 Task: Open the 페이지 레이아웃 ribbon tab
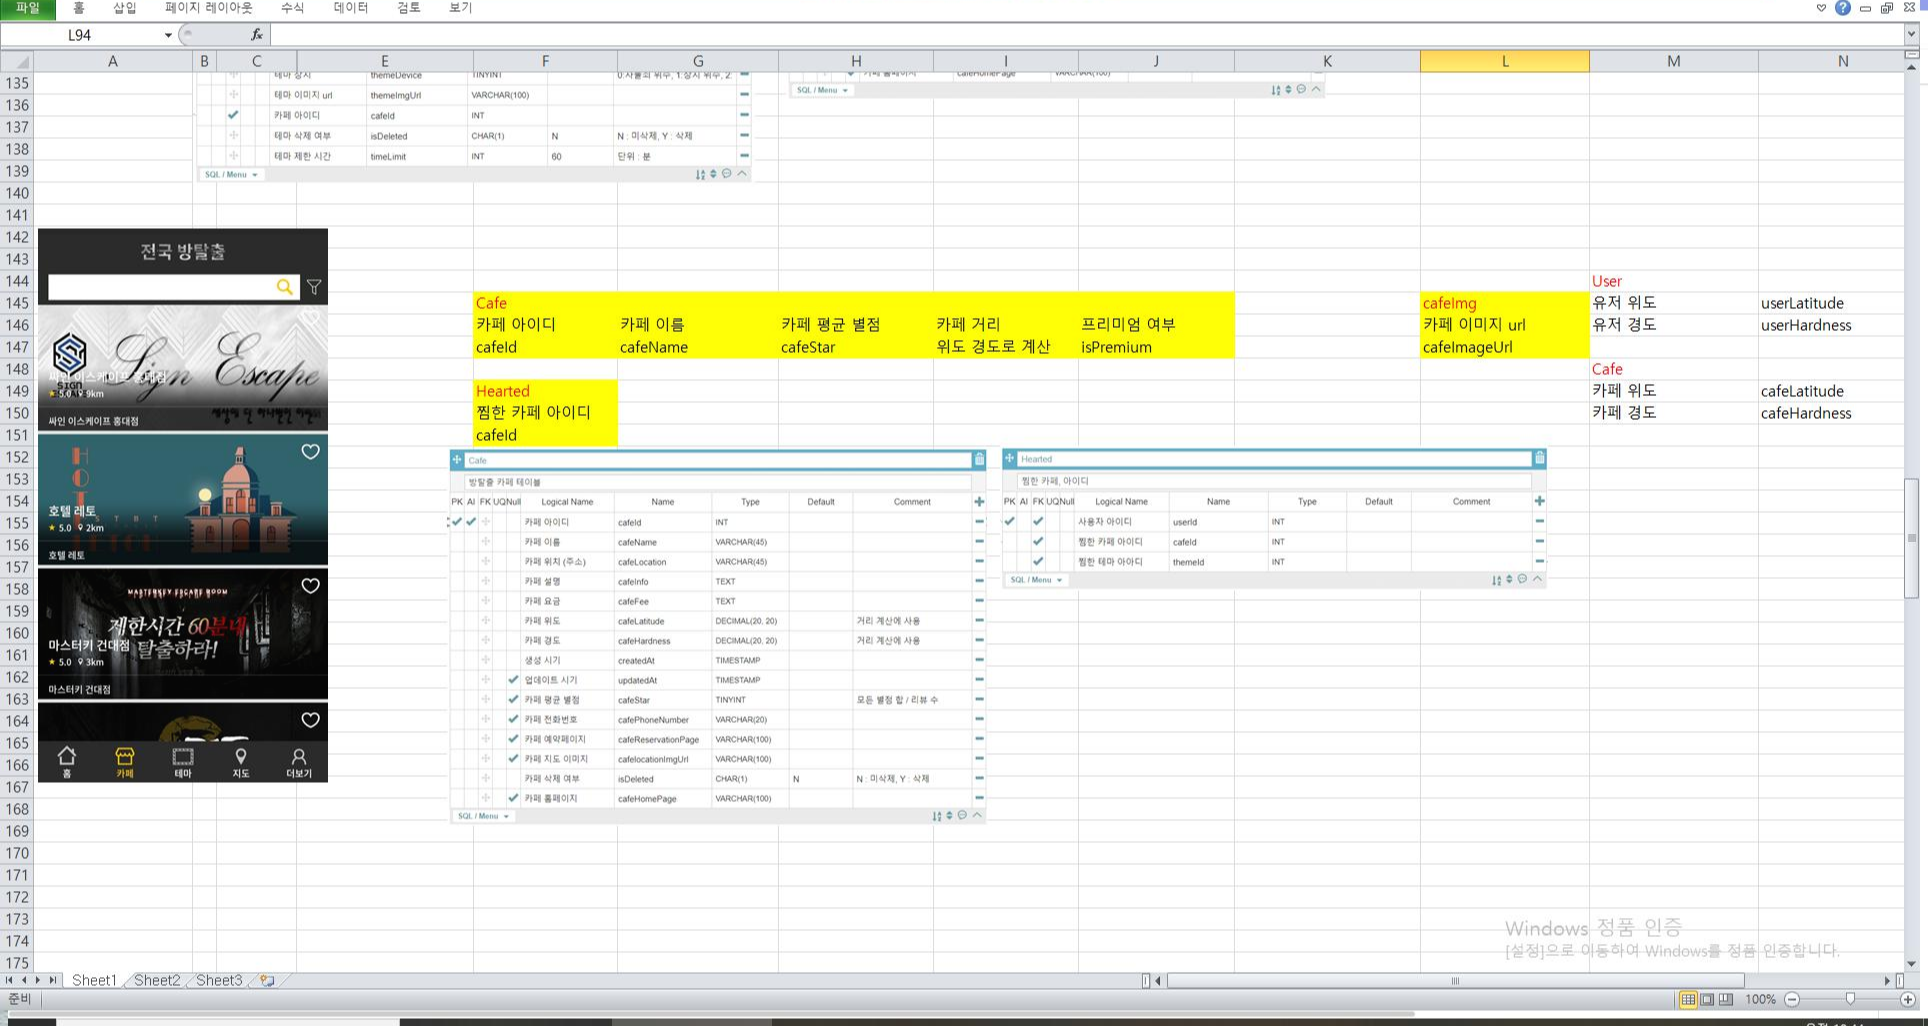[208, 8]
